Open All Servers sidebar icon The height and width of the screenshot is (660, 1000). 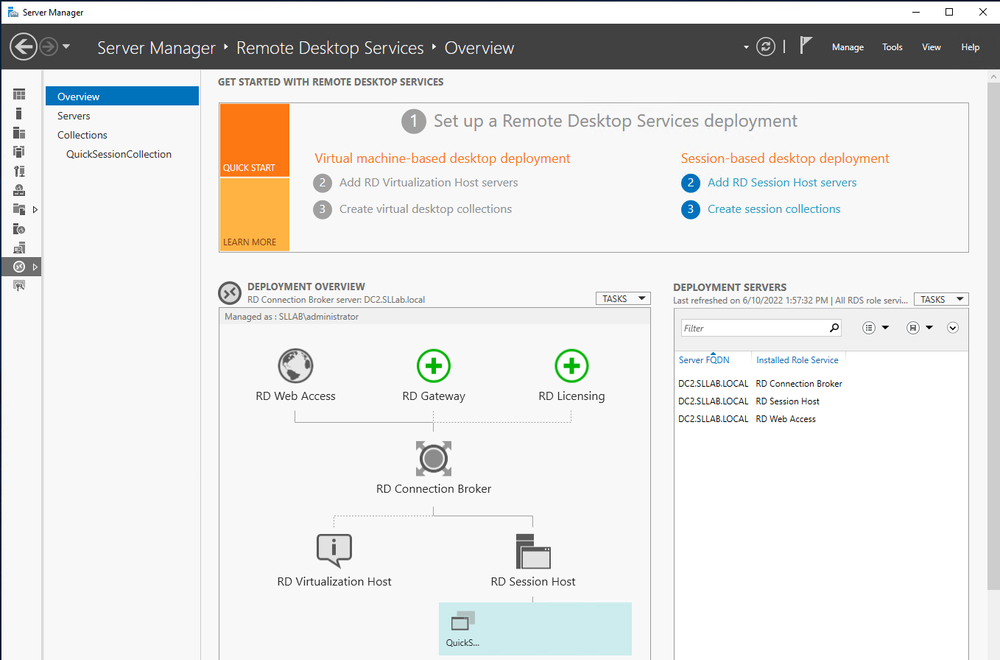[19, 133]
